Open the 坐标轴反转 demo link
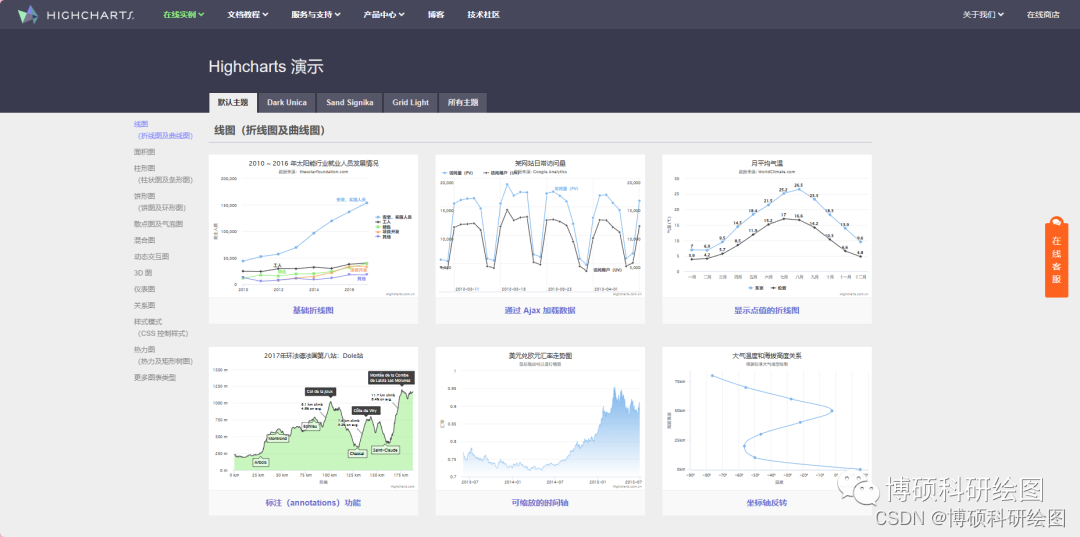Screen dimensions: 1080x537 767,503
